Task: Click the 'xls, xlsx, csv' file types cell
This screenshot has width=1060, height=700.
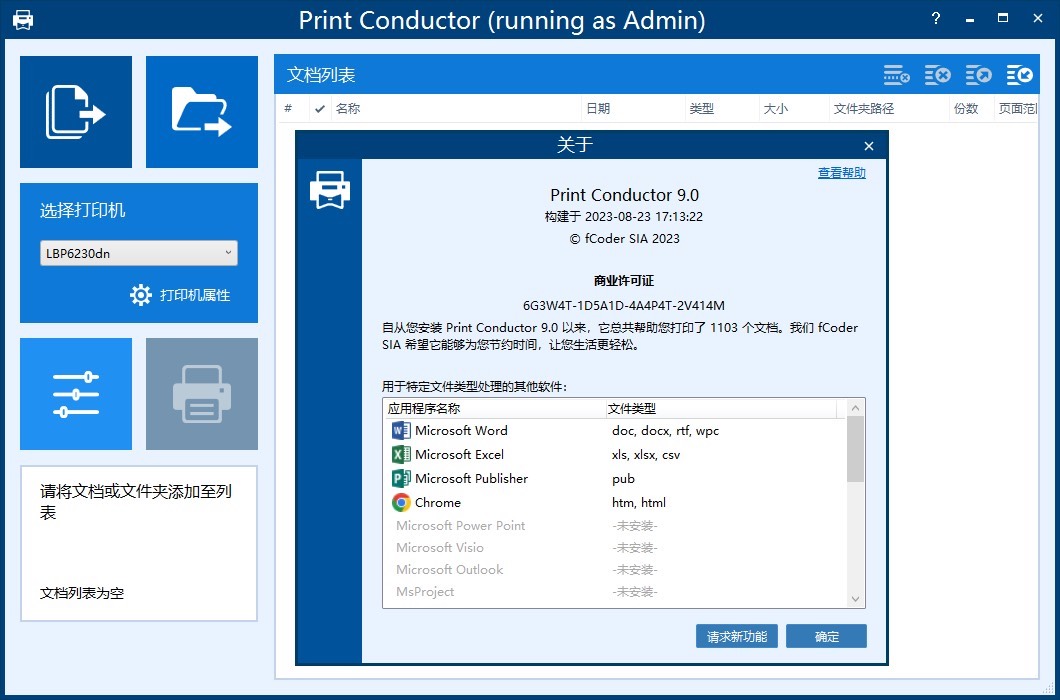Action: 646,454
